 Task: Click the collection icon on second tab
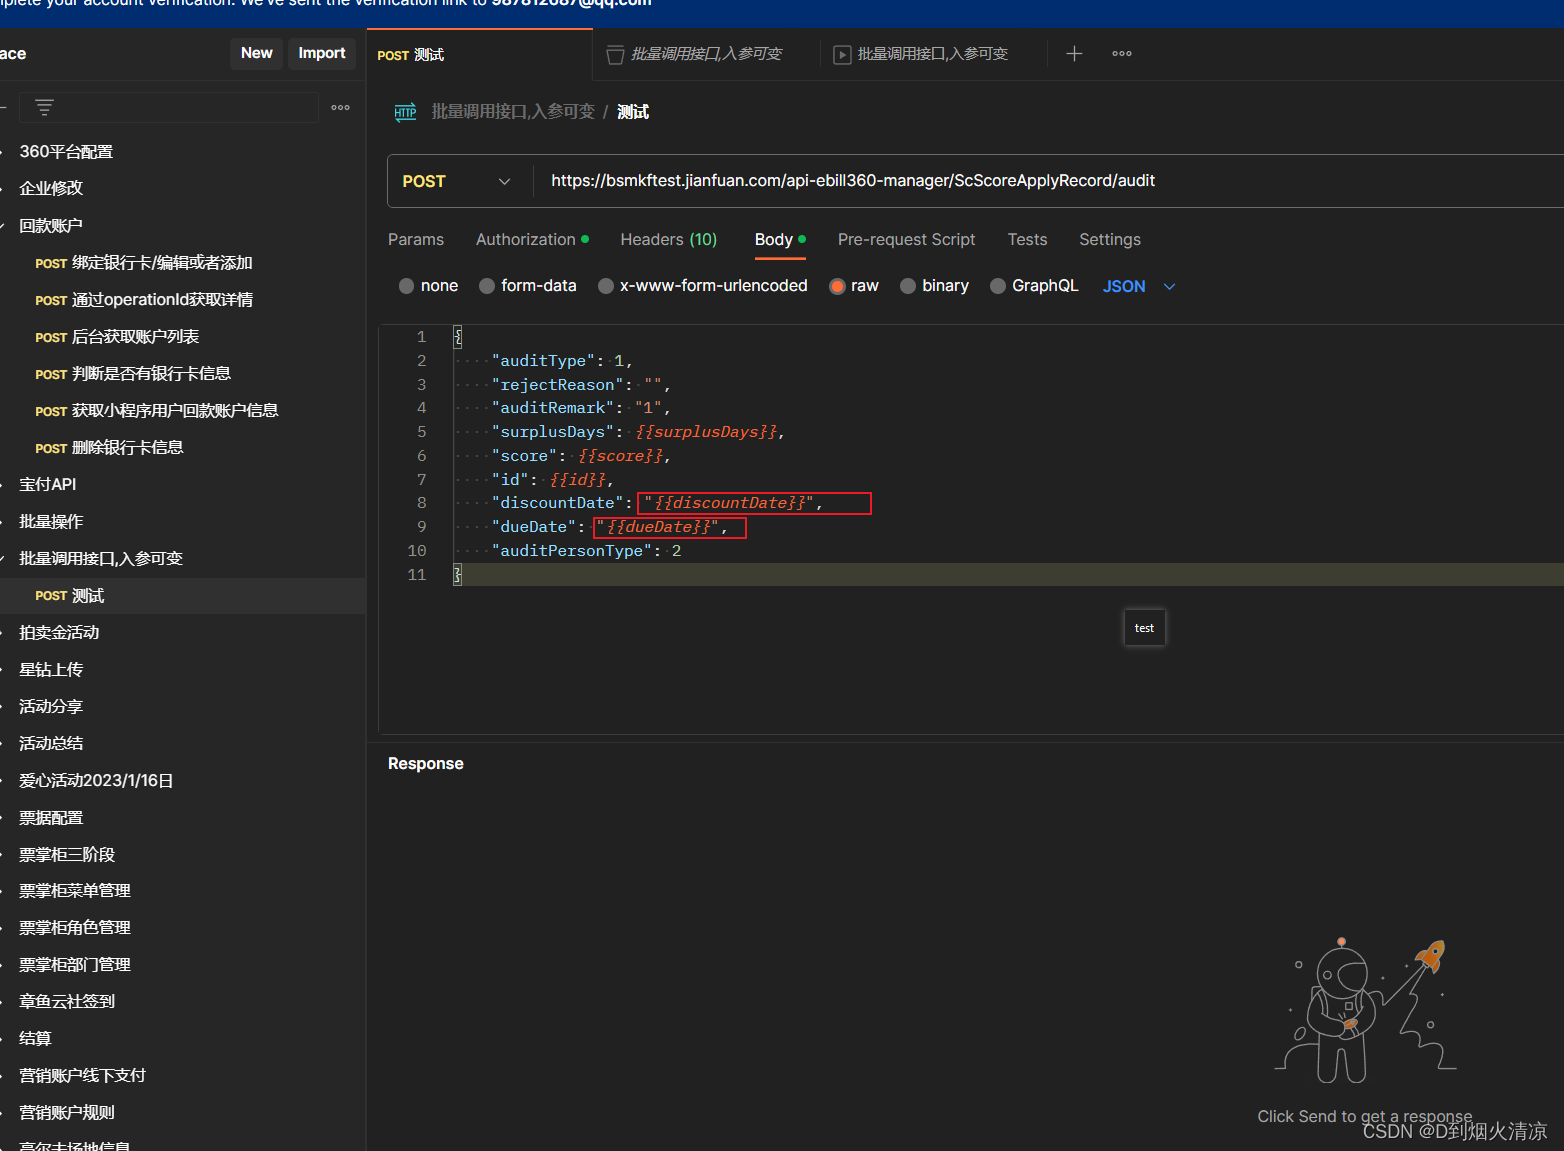tap(615, 54)
